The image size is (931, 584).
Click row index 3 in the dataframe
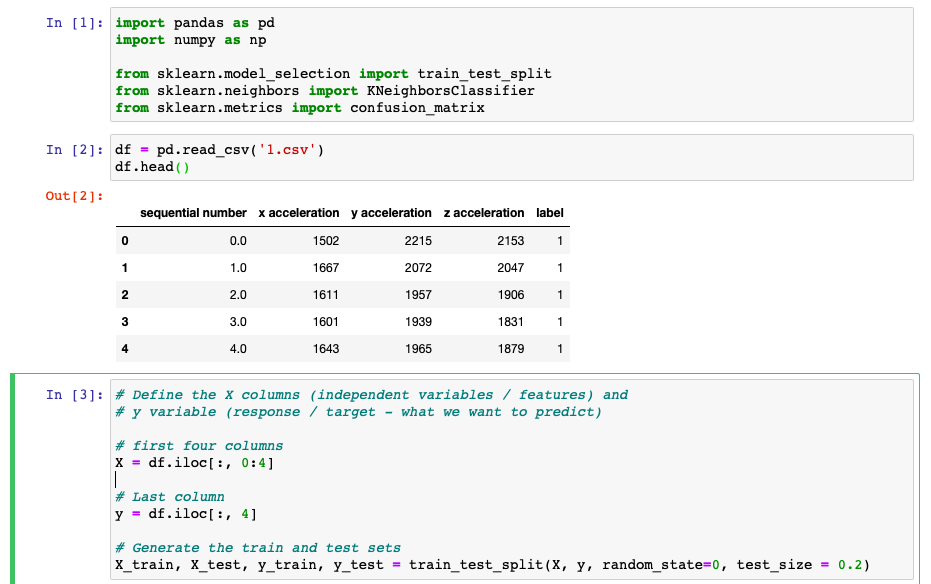click(125, 322)
